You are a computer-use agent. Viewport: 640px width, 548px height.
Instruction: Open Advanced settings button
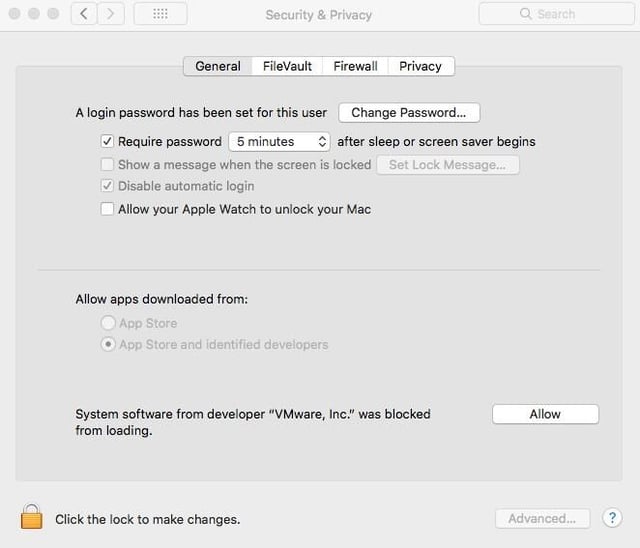(542, 519)
